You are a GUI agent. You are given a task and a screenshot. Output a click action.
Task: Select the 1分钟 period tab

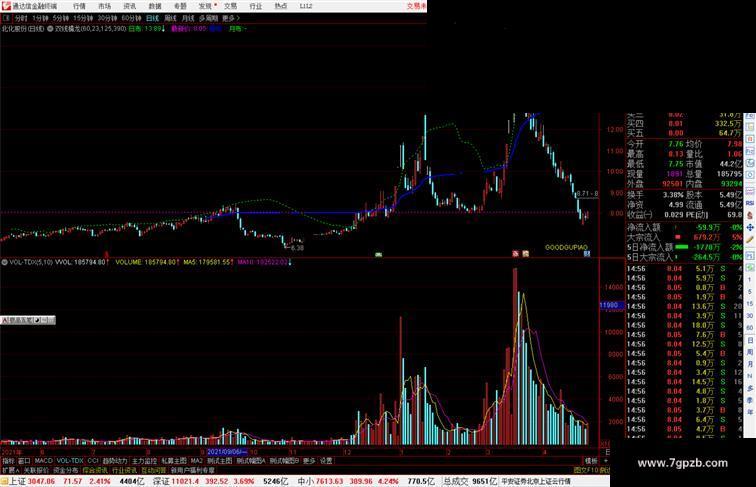tap(40, 18)
